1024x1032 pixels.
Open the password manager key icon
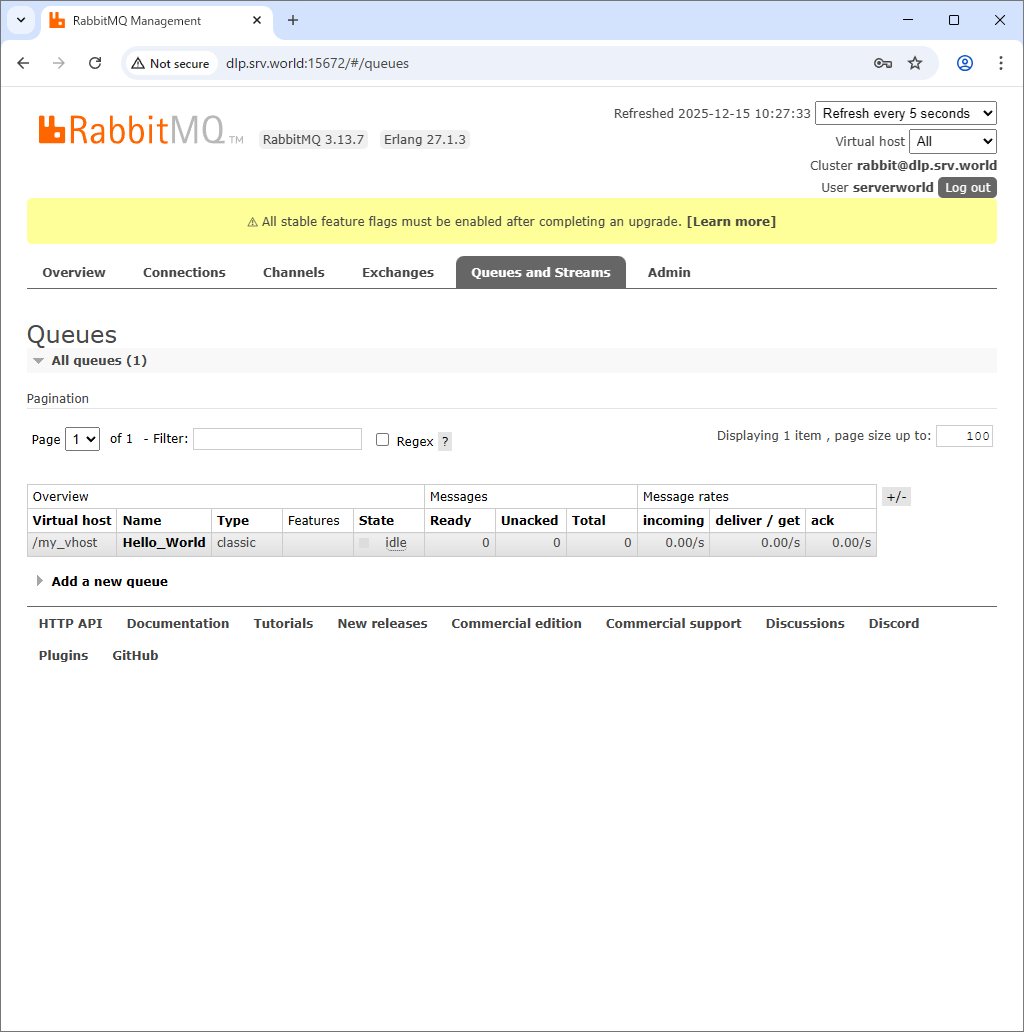tap(883, 63)
